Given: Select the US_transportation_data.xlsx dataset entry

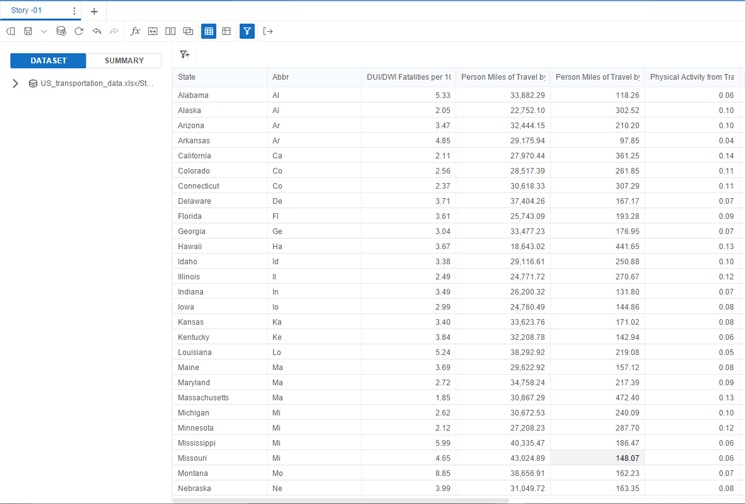Looking at the screenshot, I should [x=97, y=84].
